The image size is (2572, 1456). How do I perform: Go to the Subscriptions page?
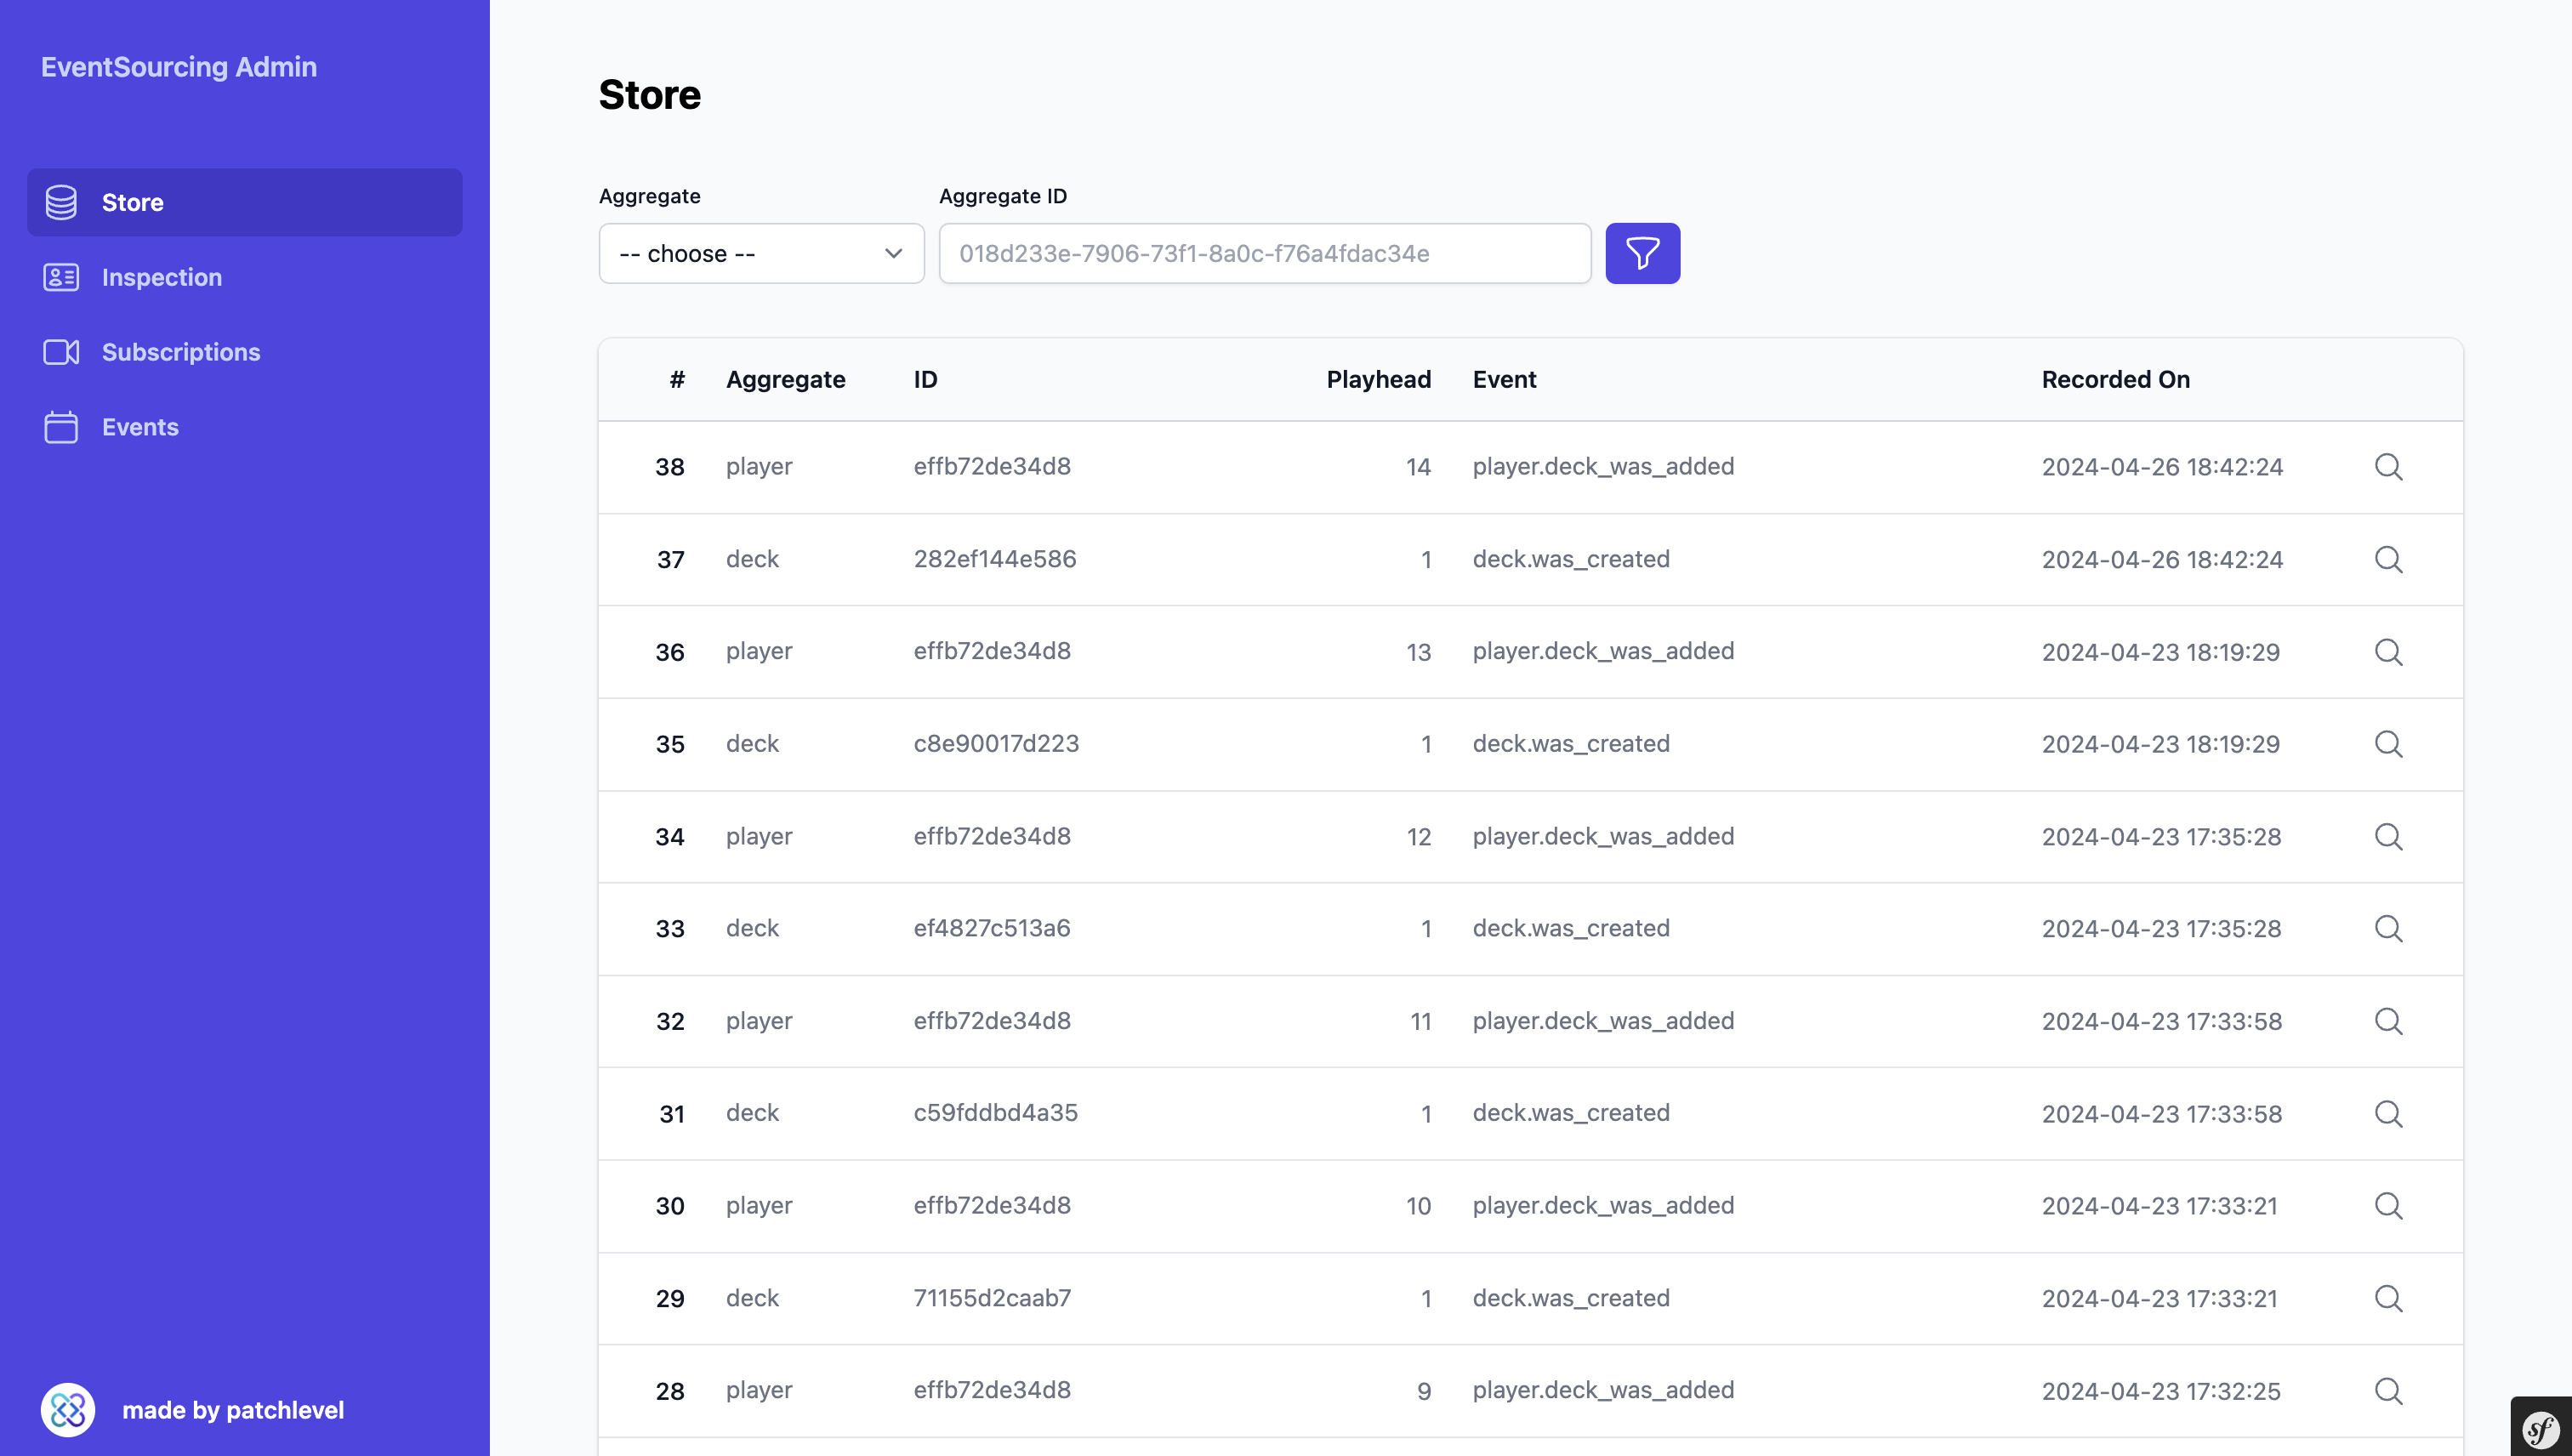(x=244, y=352)
